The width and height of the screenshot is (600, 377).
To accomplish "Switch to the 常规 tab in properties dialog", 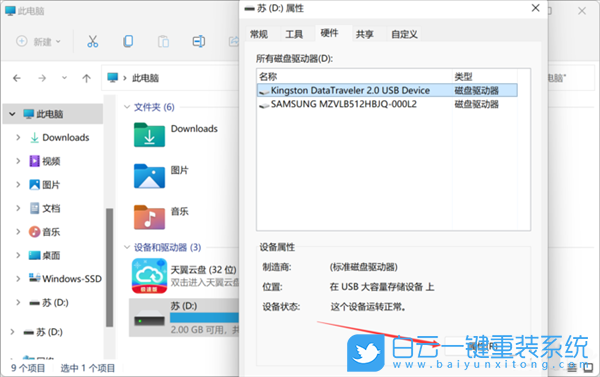I will click(x=259, y=34).
